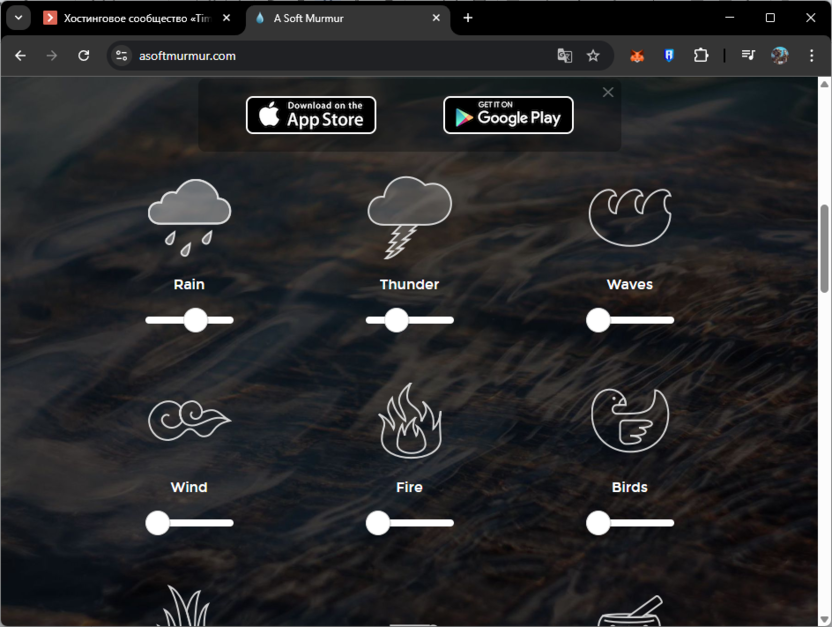
Task: Click the Fire volume slider
Action: pyautogui.click(x=410, y=523)
